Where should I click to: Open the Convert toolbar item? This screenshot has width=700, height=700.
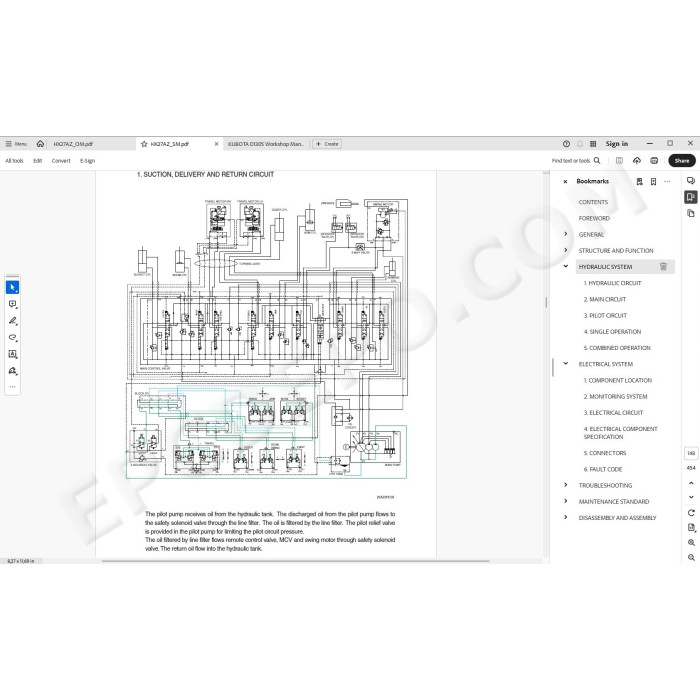61,161
